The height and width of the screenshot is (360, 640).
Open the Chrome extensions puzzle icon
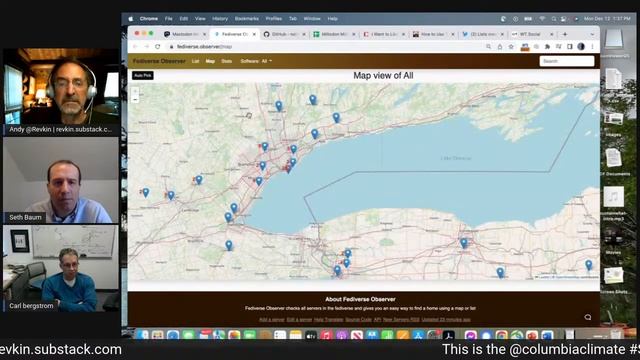pyautogui.click(x=547, y=47)
